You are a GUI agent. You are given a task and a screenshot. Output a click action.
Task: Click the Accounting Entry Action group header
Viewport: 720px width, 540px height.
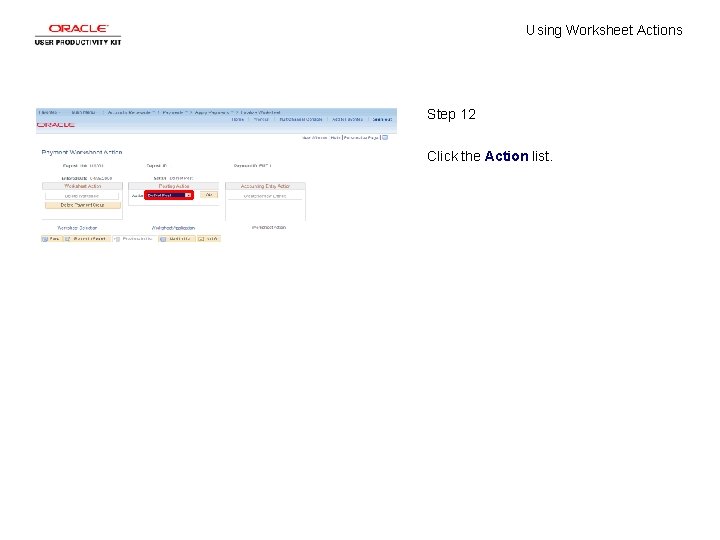[x=265, y=186]
